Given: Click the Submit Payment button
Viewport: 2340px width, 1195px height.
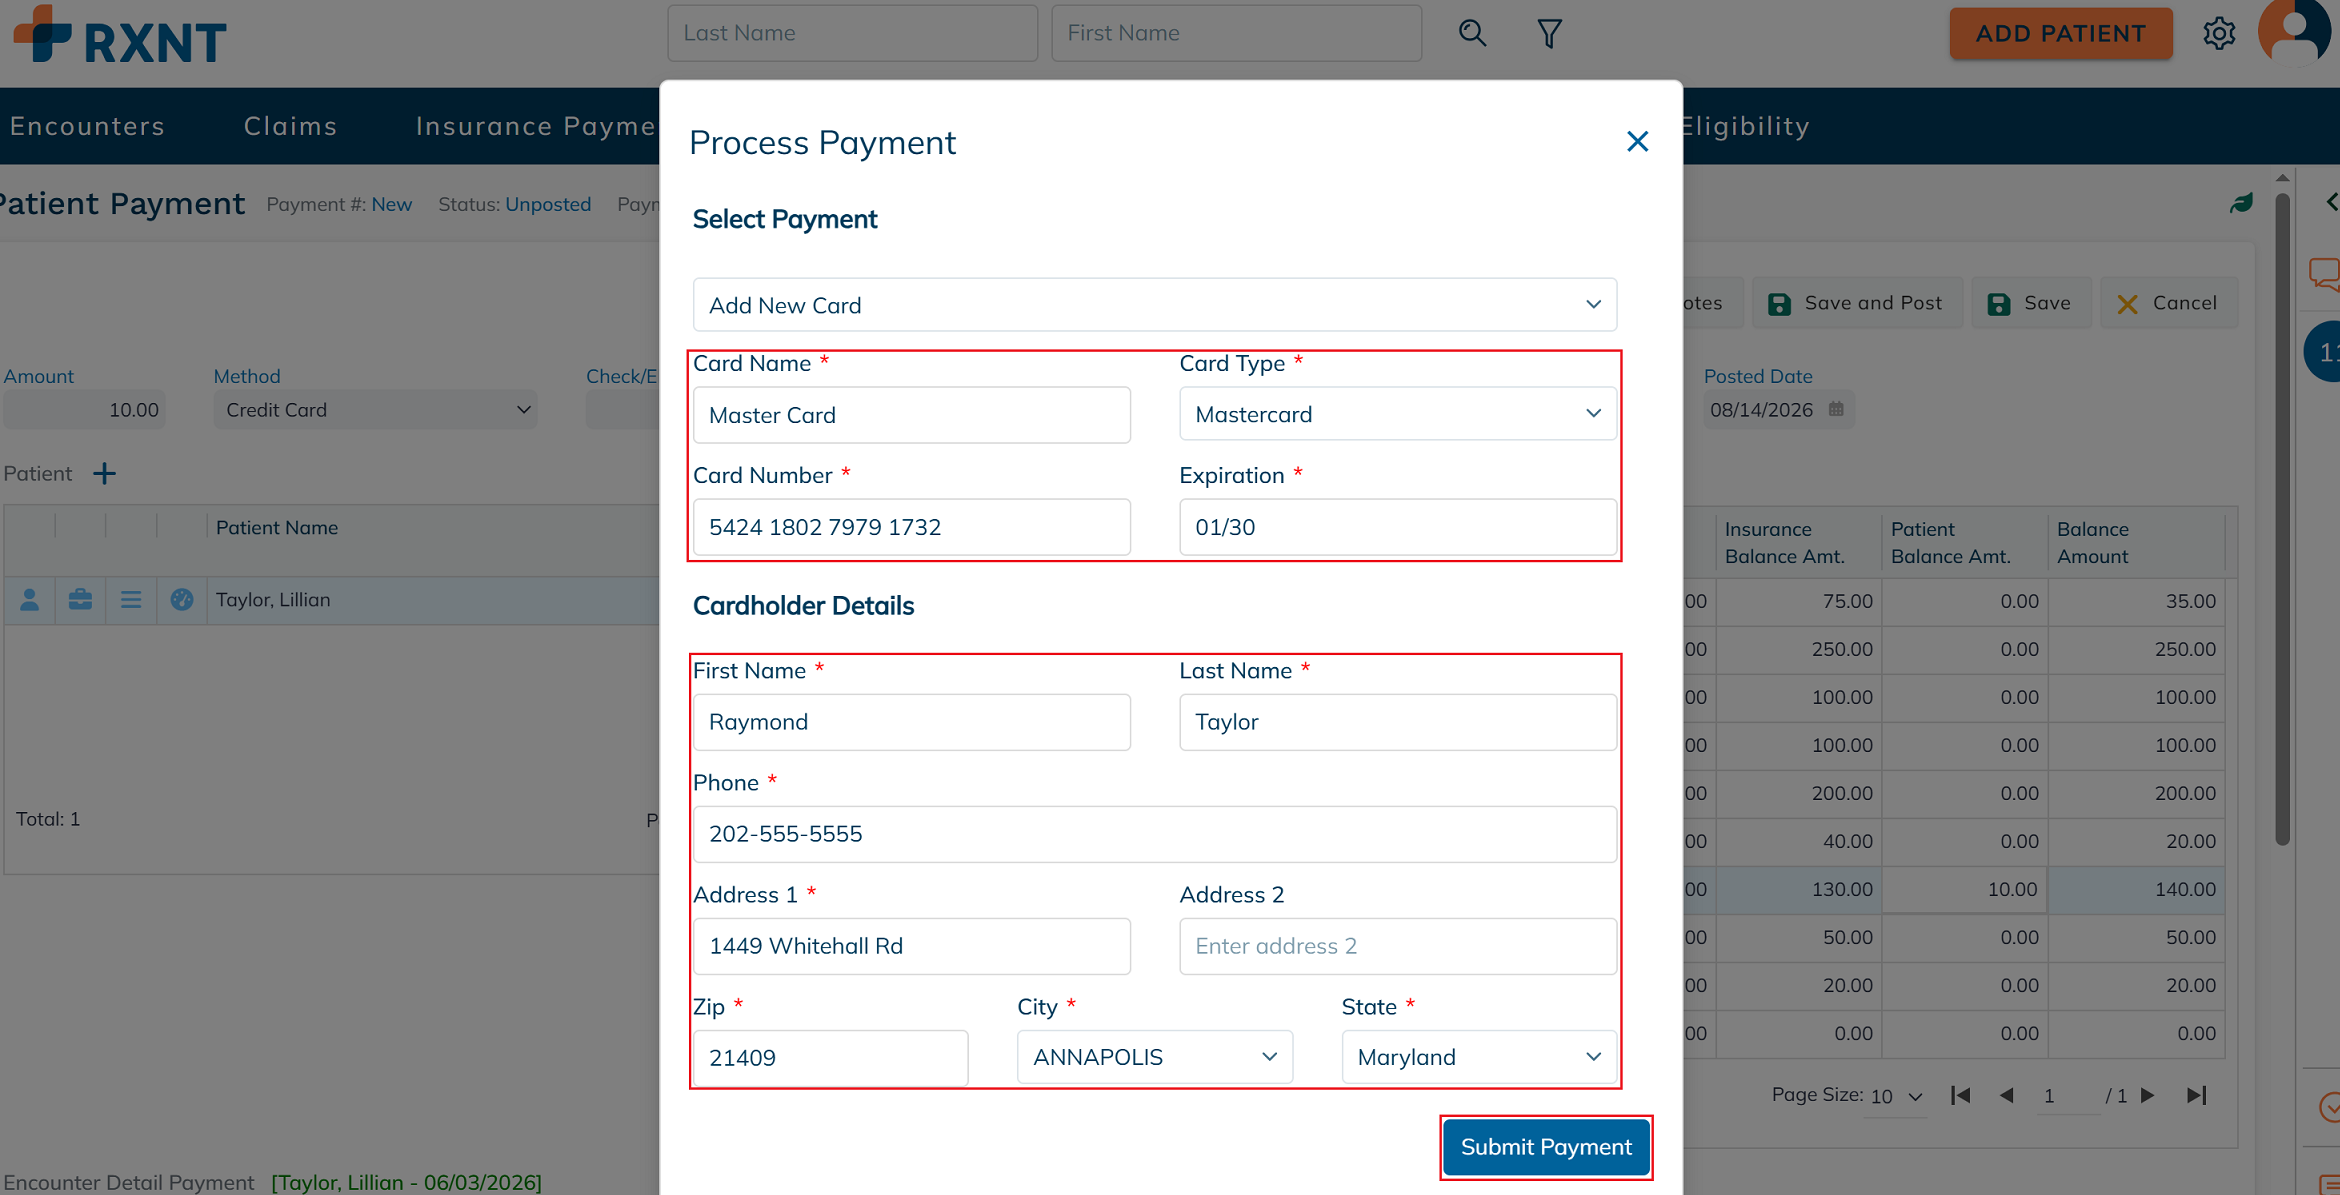Looking at the screenshot, I should tap(1546, 1147).
